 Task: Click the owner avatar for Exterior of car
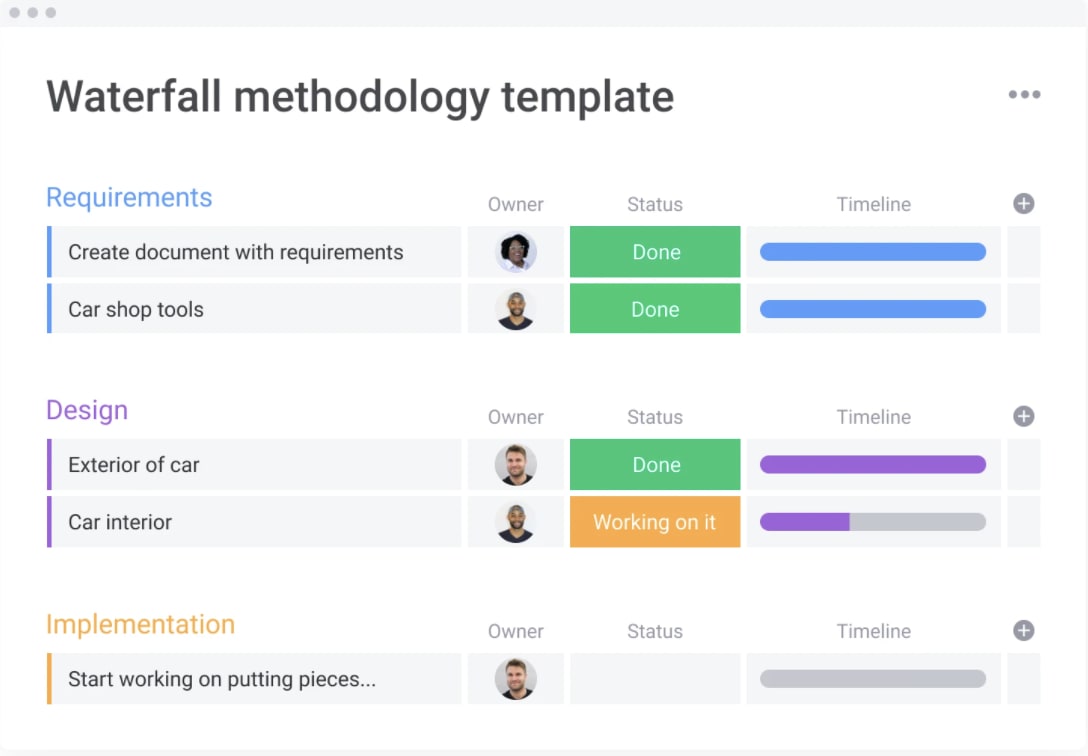515,464
